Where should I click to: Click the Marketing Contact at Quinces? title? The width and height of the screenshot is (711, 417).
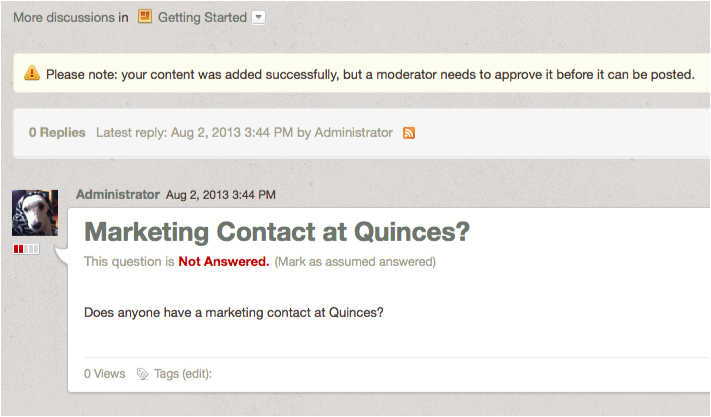[277, 232]
